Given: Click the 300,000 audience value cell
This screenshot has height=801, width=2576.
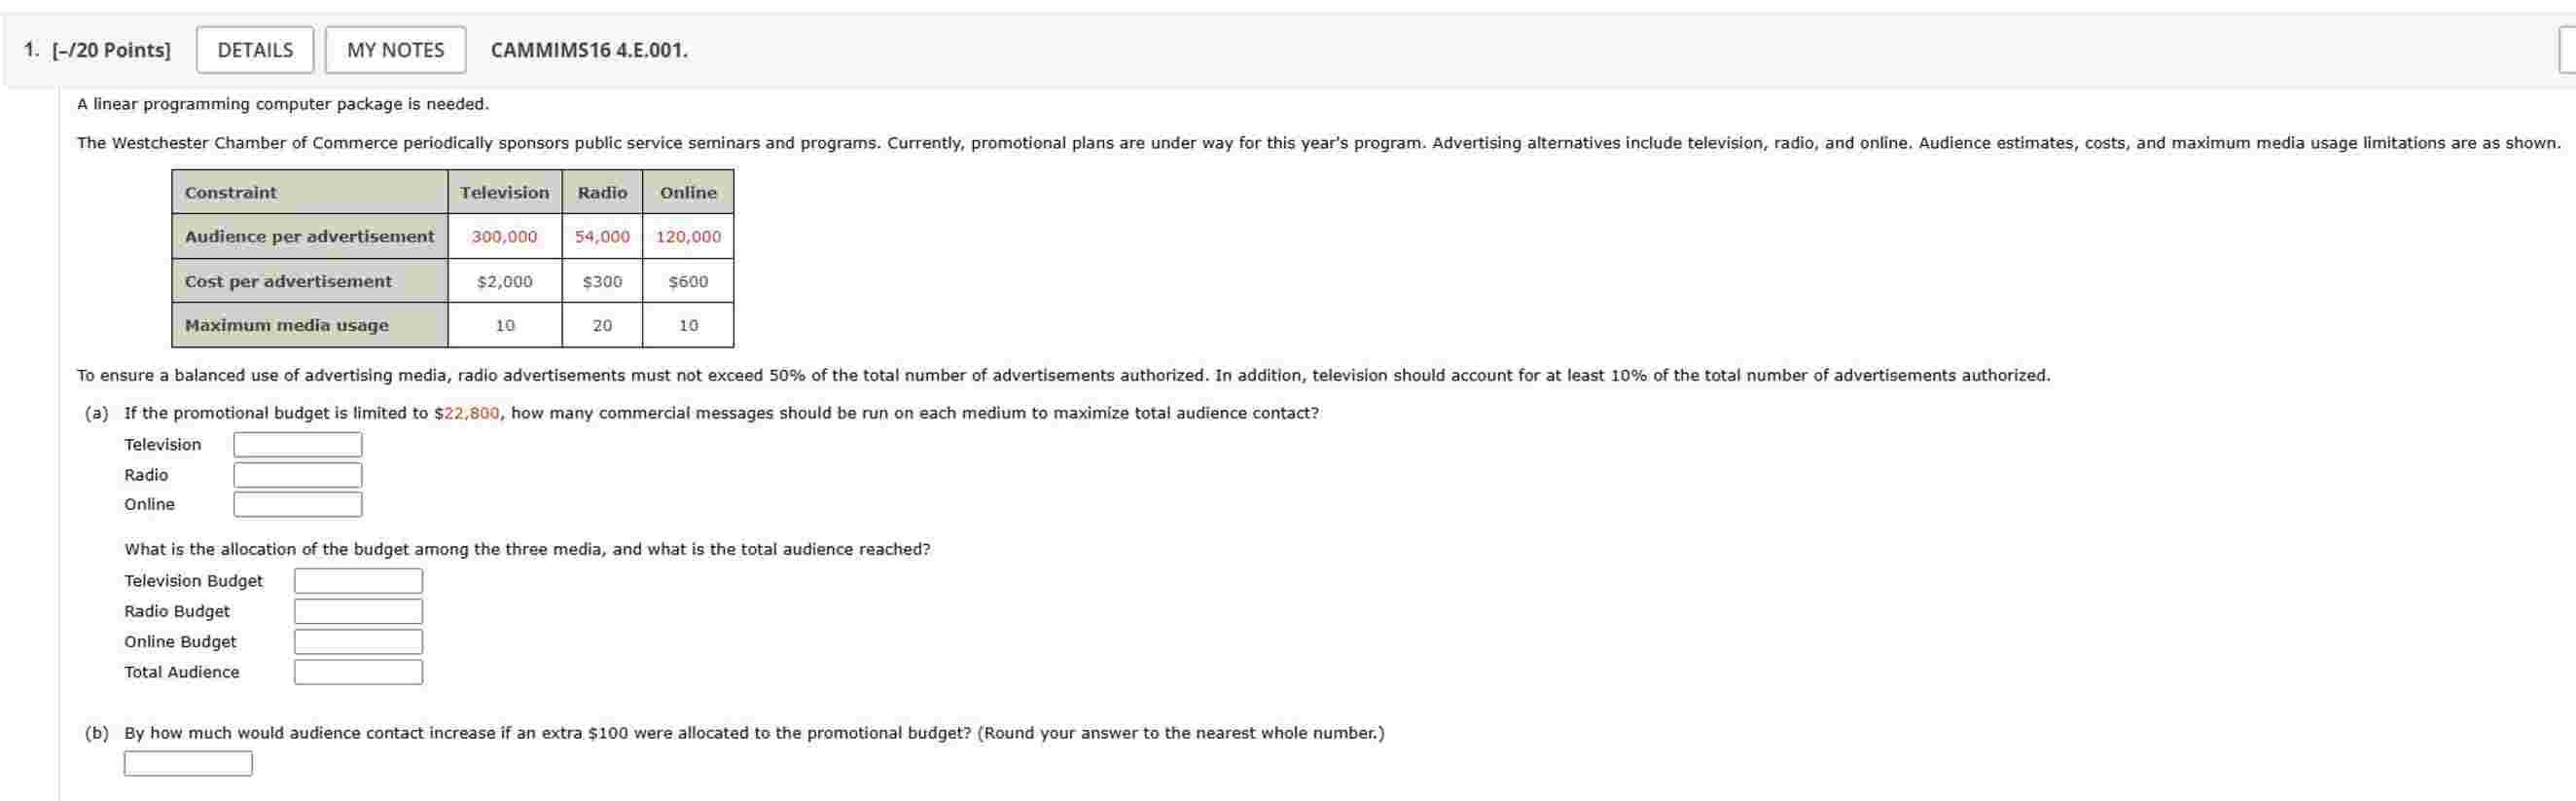Looking at the screenshot, I should point(505,237).
